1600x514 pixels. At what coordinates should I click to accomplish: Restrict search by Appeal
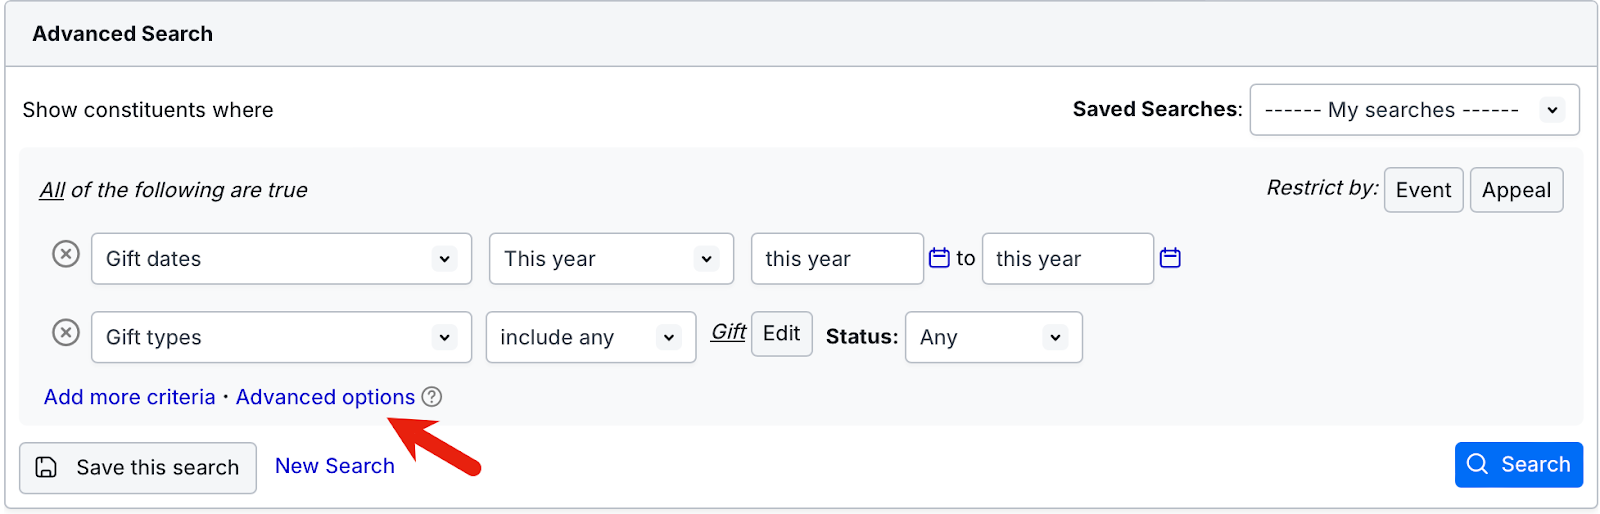click(1516, 190)
